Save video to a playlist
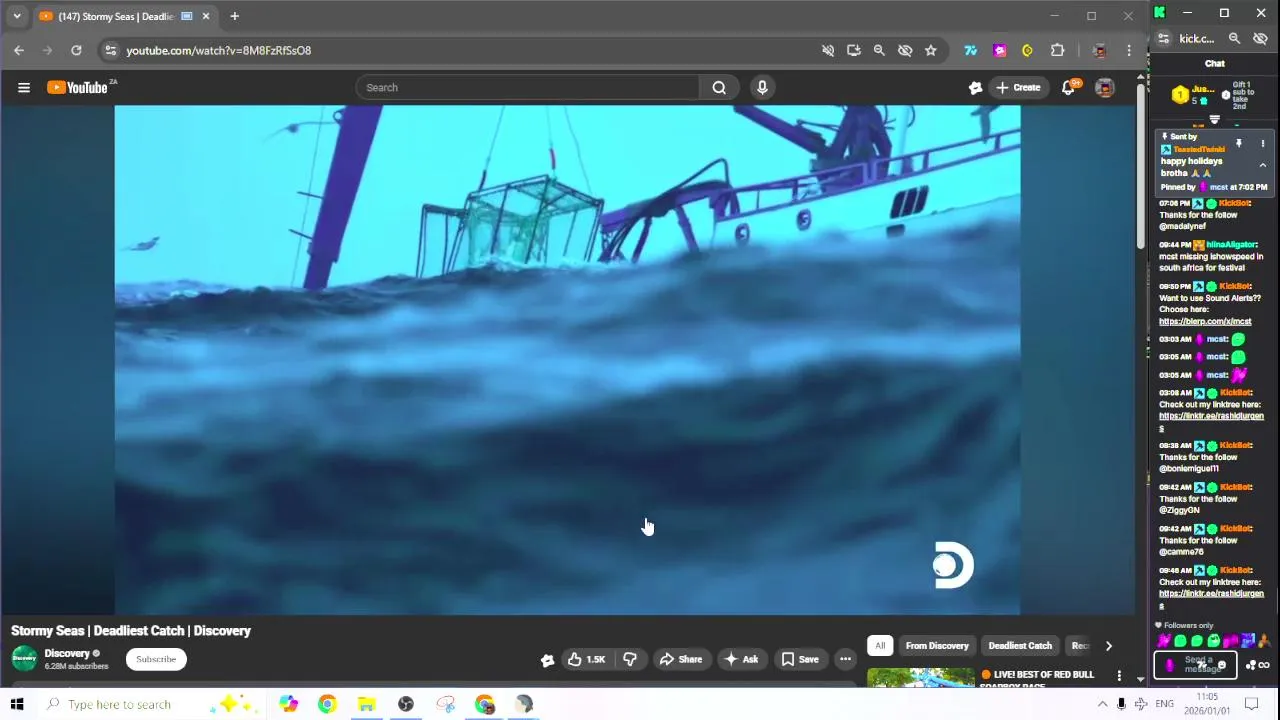Screen dimensions: 1280x720 pyautogui.click(x=800, y=659)
